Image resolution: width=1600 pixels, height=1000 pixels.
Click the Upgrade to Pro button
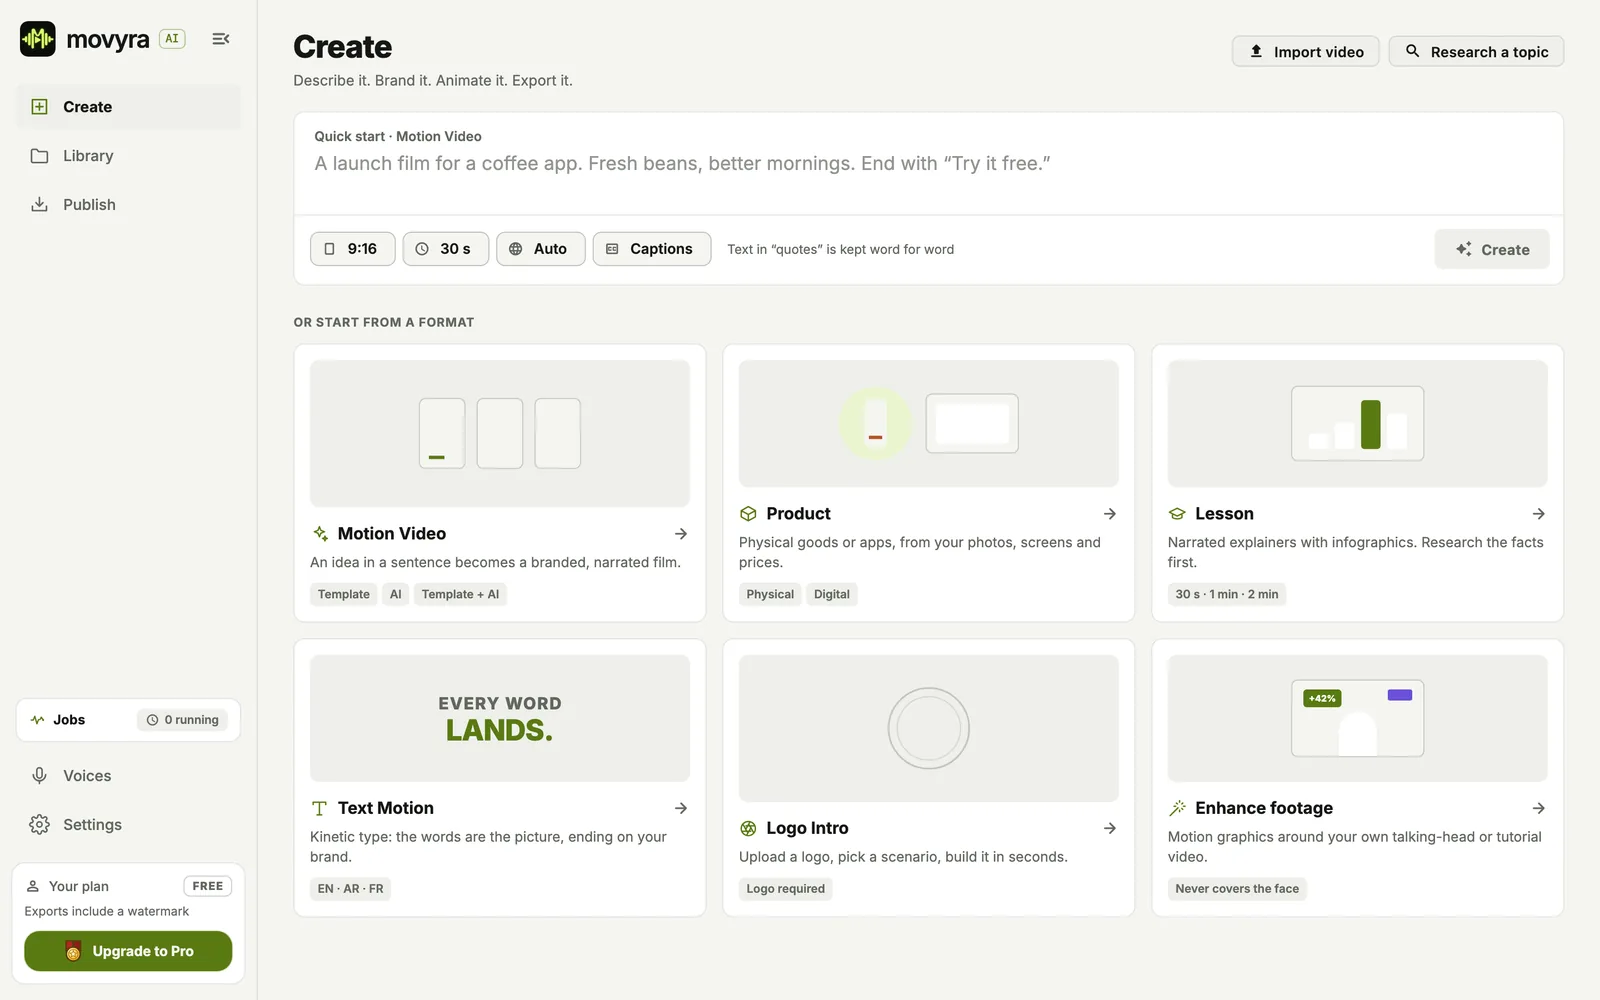128,951
